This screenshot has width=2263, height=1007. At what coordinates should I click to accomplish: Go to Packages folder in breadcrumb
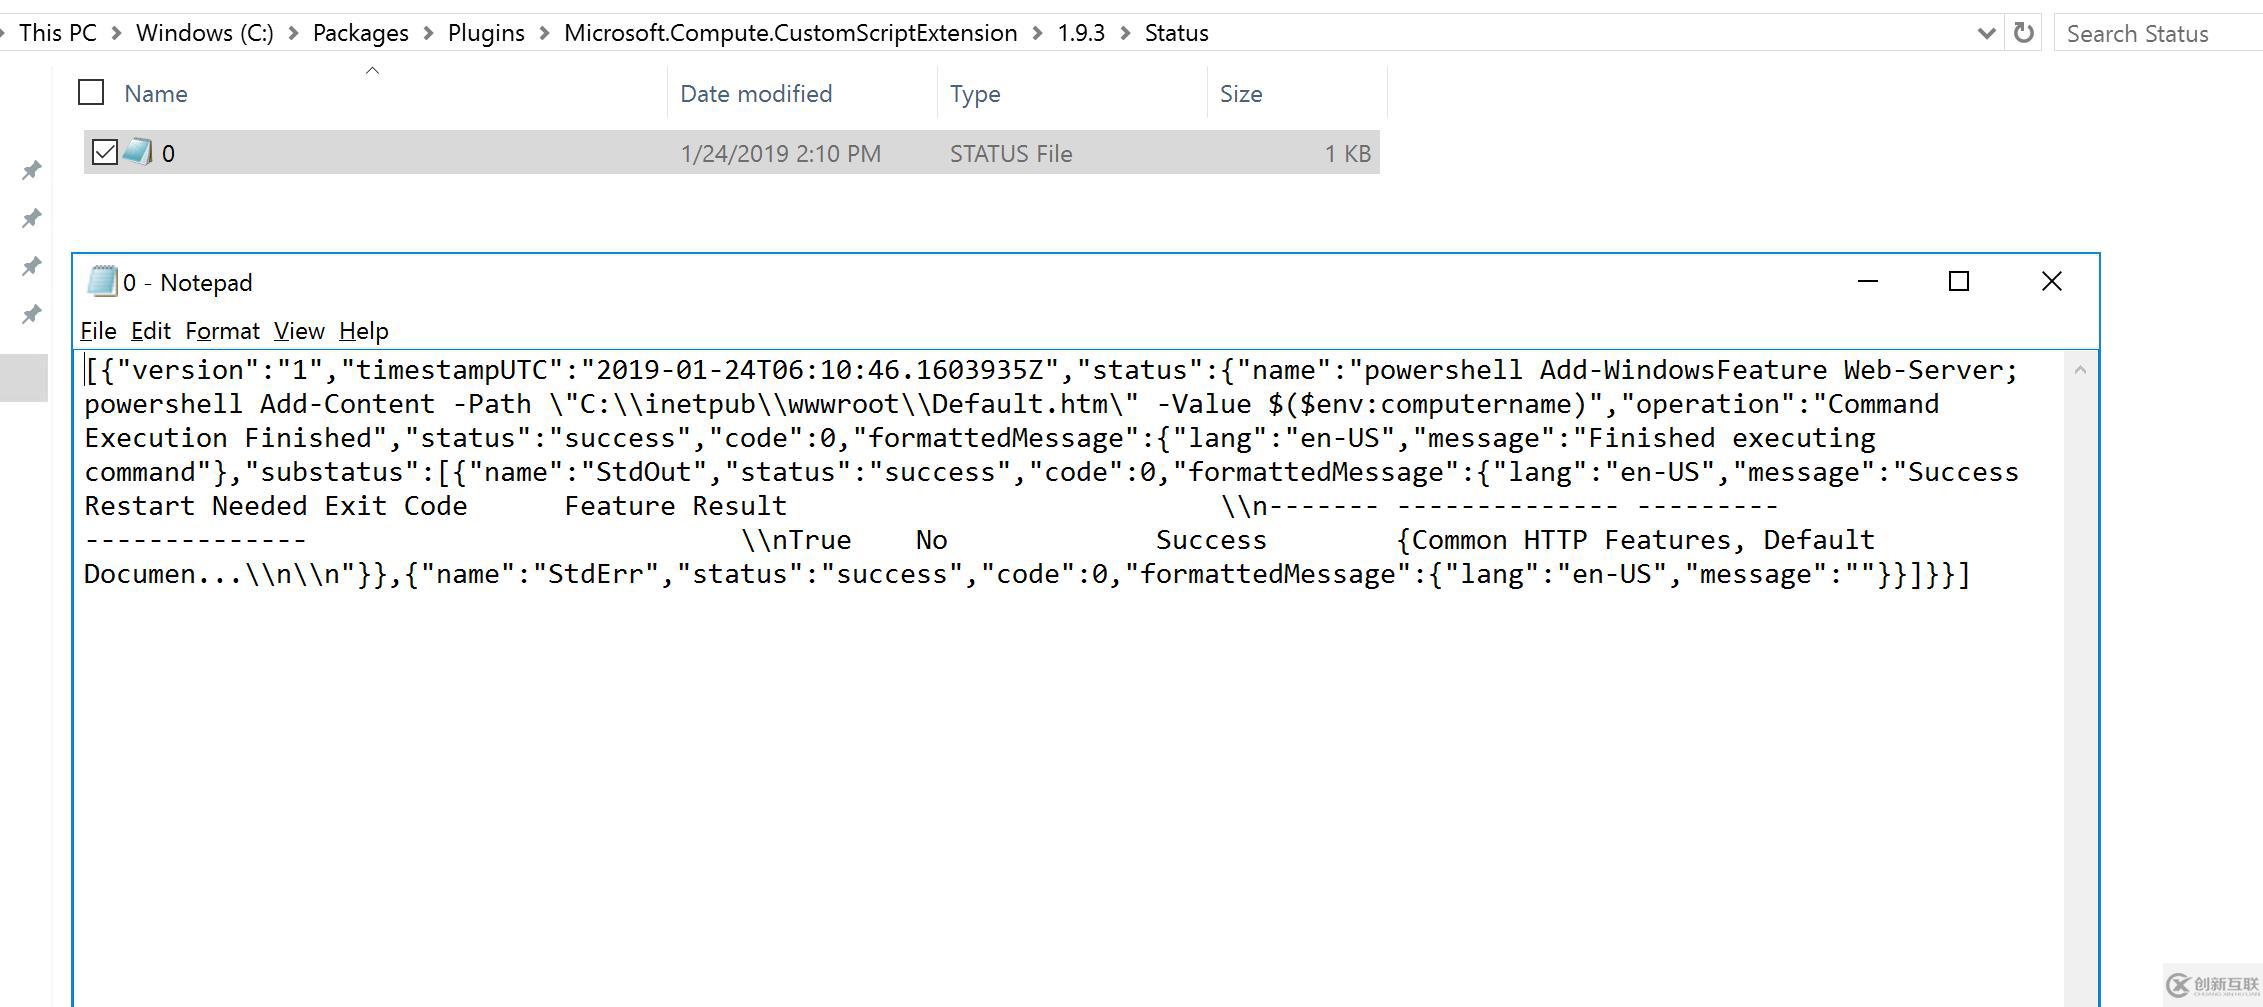coord(361,33)
